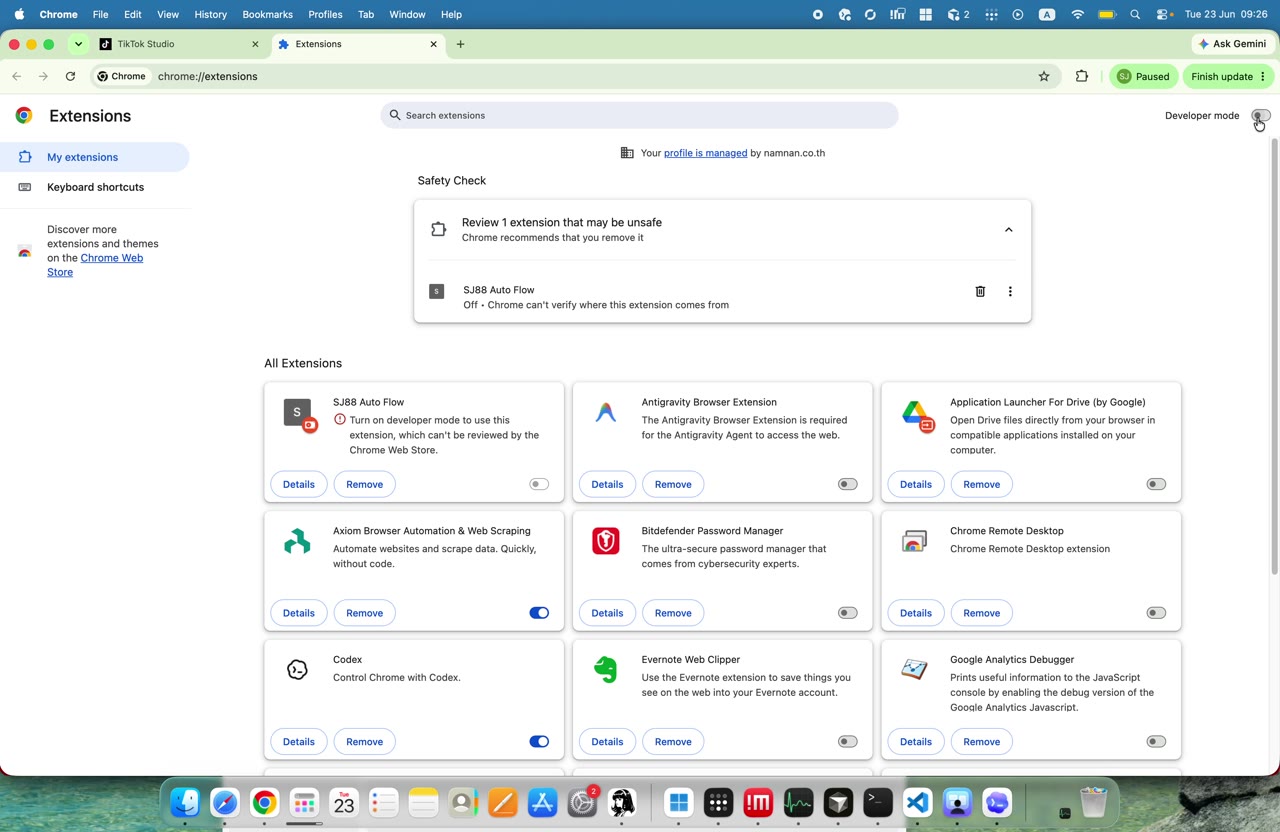1280x832 pixels.
Task: Click the Bitdefender shield icon
Action: tap(606, 541)
